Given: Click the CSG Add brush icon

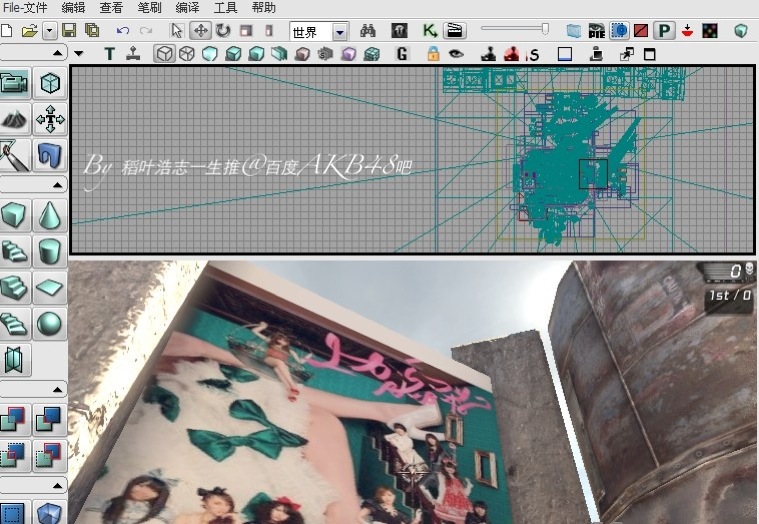Looking at the screenshot, I should 14,419.
